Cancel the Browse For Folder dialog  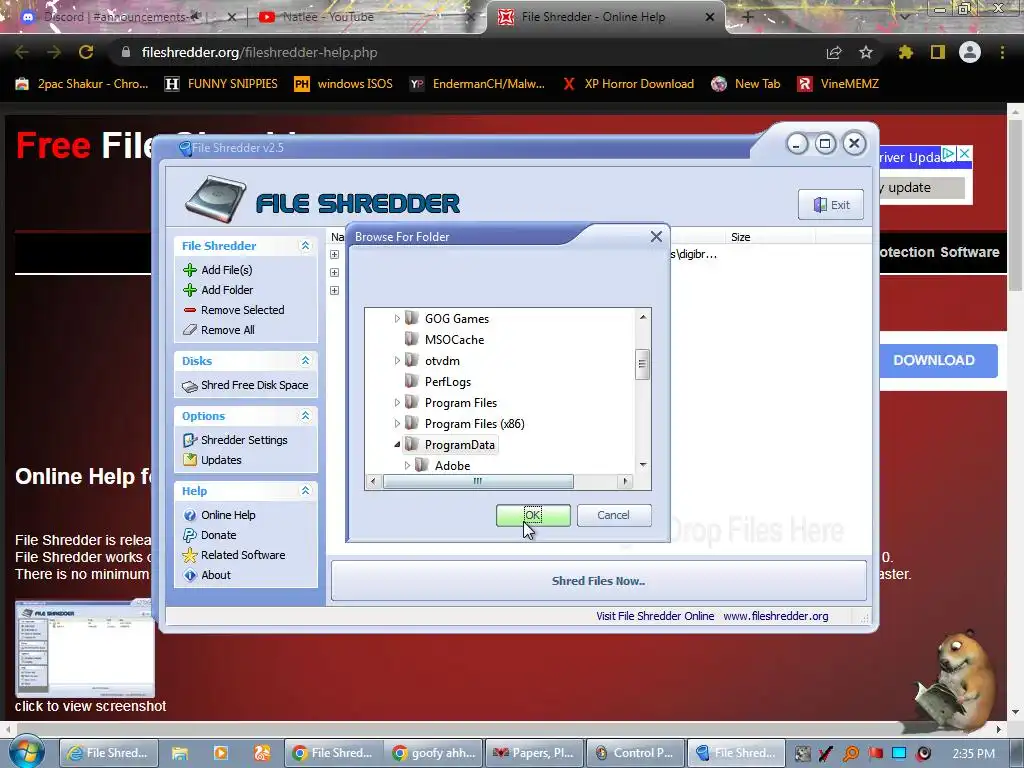click(614, 515)
